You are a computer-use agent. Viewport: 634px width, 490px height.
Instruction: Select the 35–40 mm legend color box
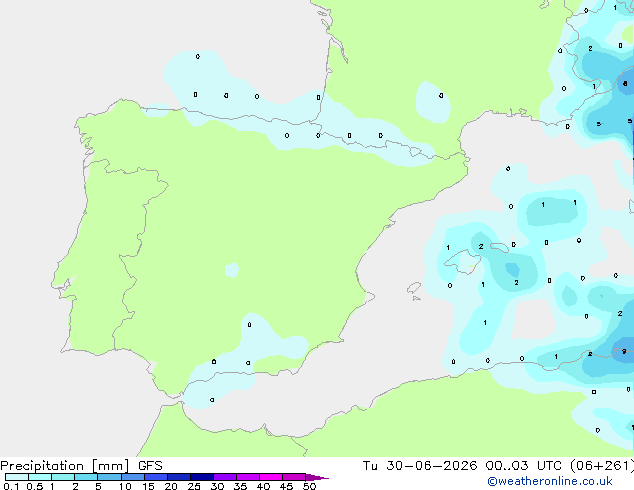coord(248,477)
